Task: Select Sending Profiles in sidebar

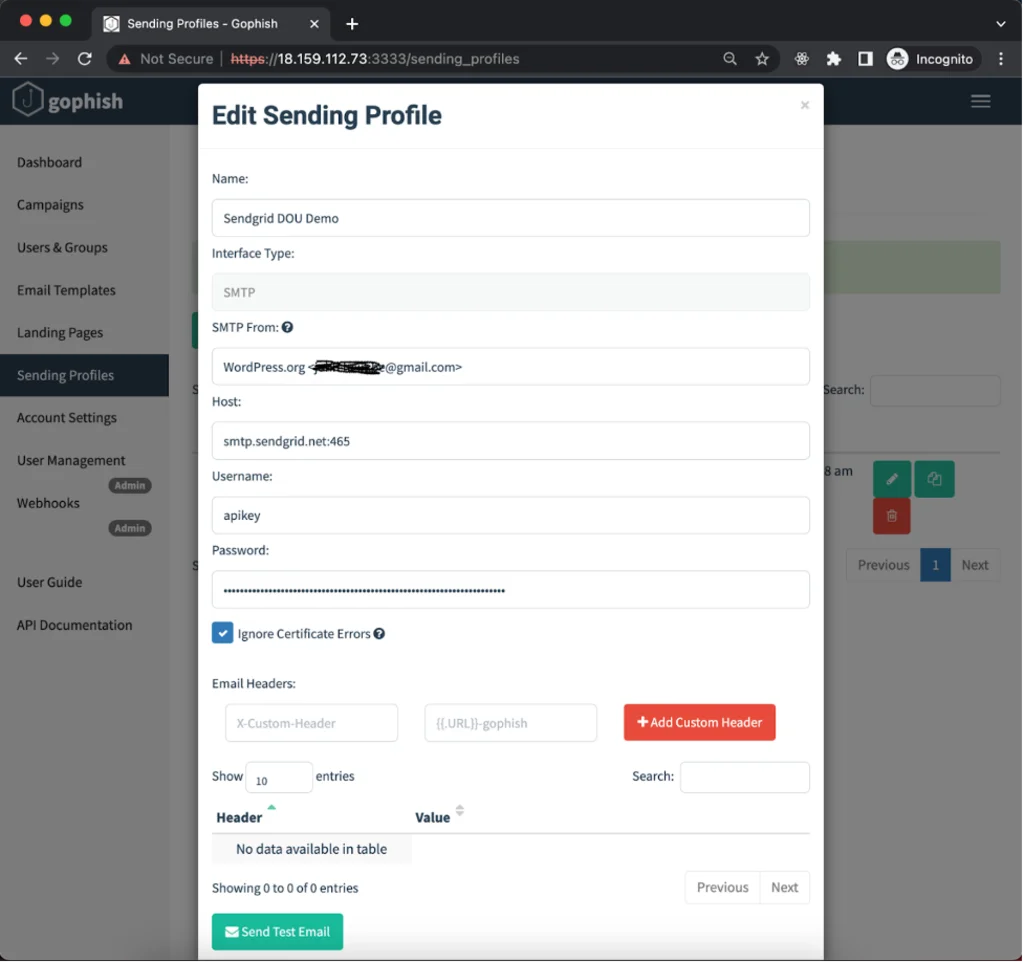Action: (x=84, y=375)
